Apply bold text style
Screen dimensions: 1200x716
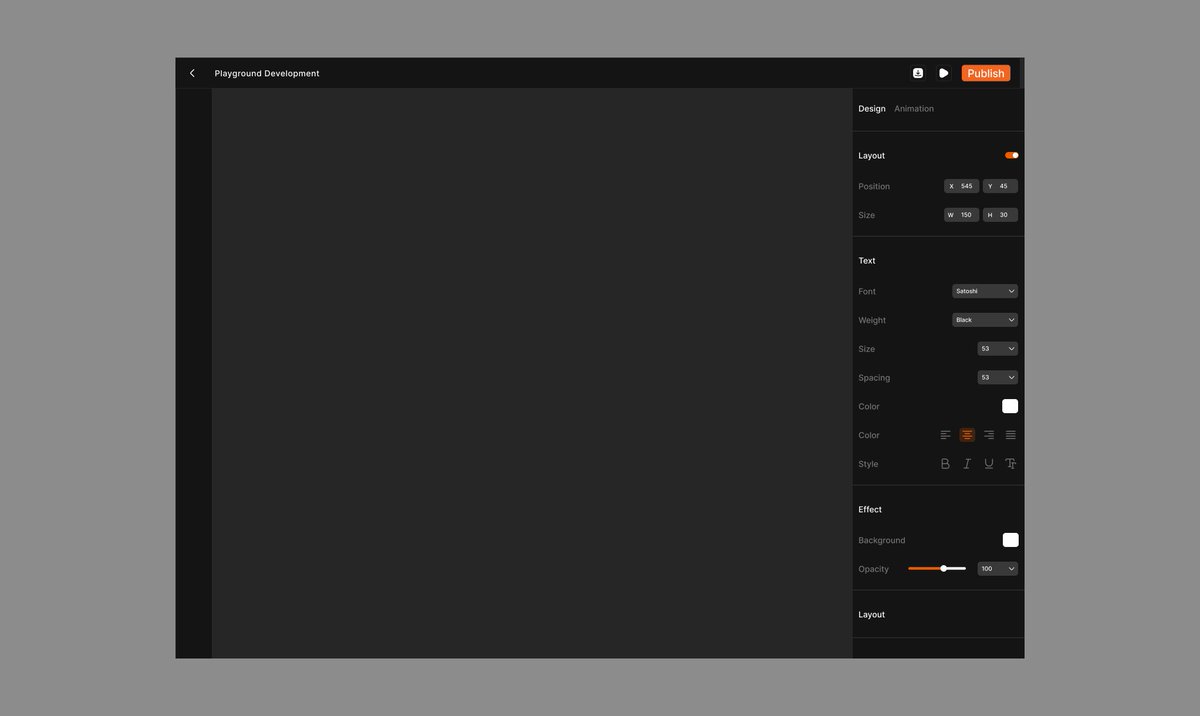[945, 464]
